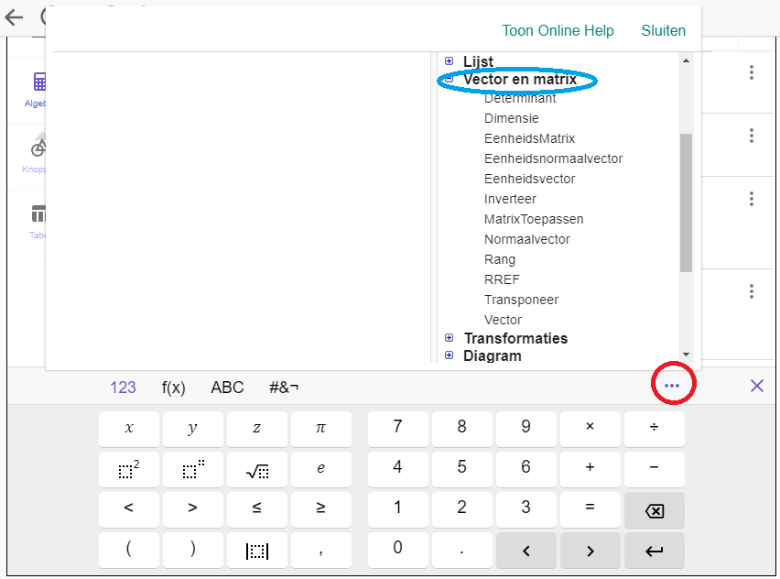Click the three-dots more button on keyboard
This screenshot has width=780, height=579.
coord(672,386)
